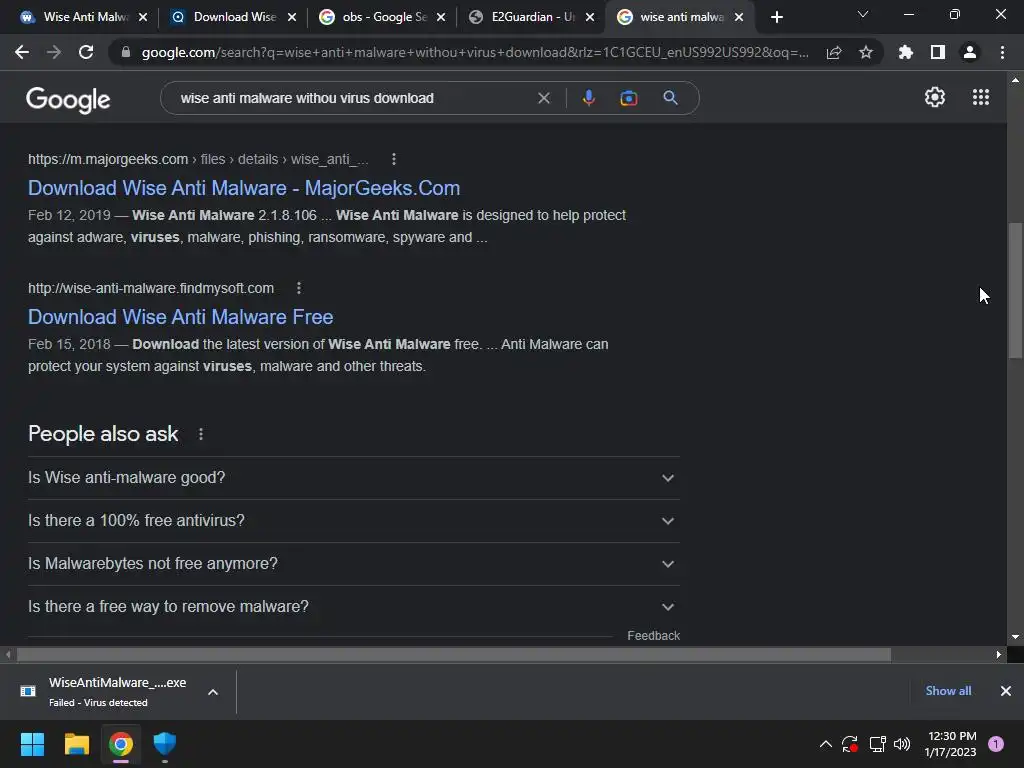This screenshot has height=768, width=1024.
Task: Open the tab search dropdown
Action: click(x=863, y=14)
